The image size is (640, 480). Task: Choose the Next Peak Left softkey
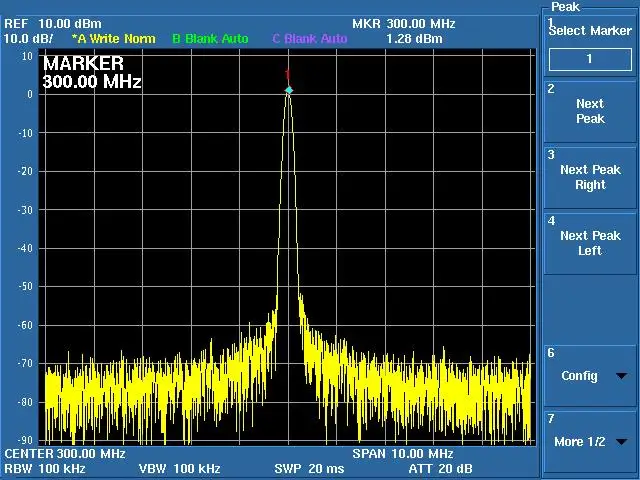pyautogui.click(x=590, y=243)
